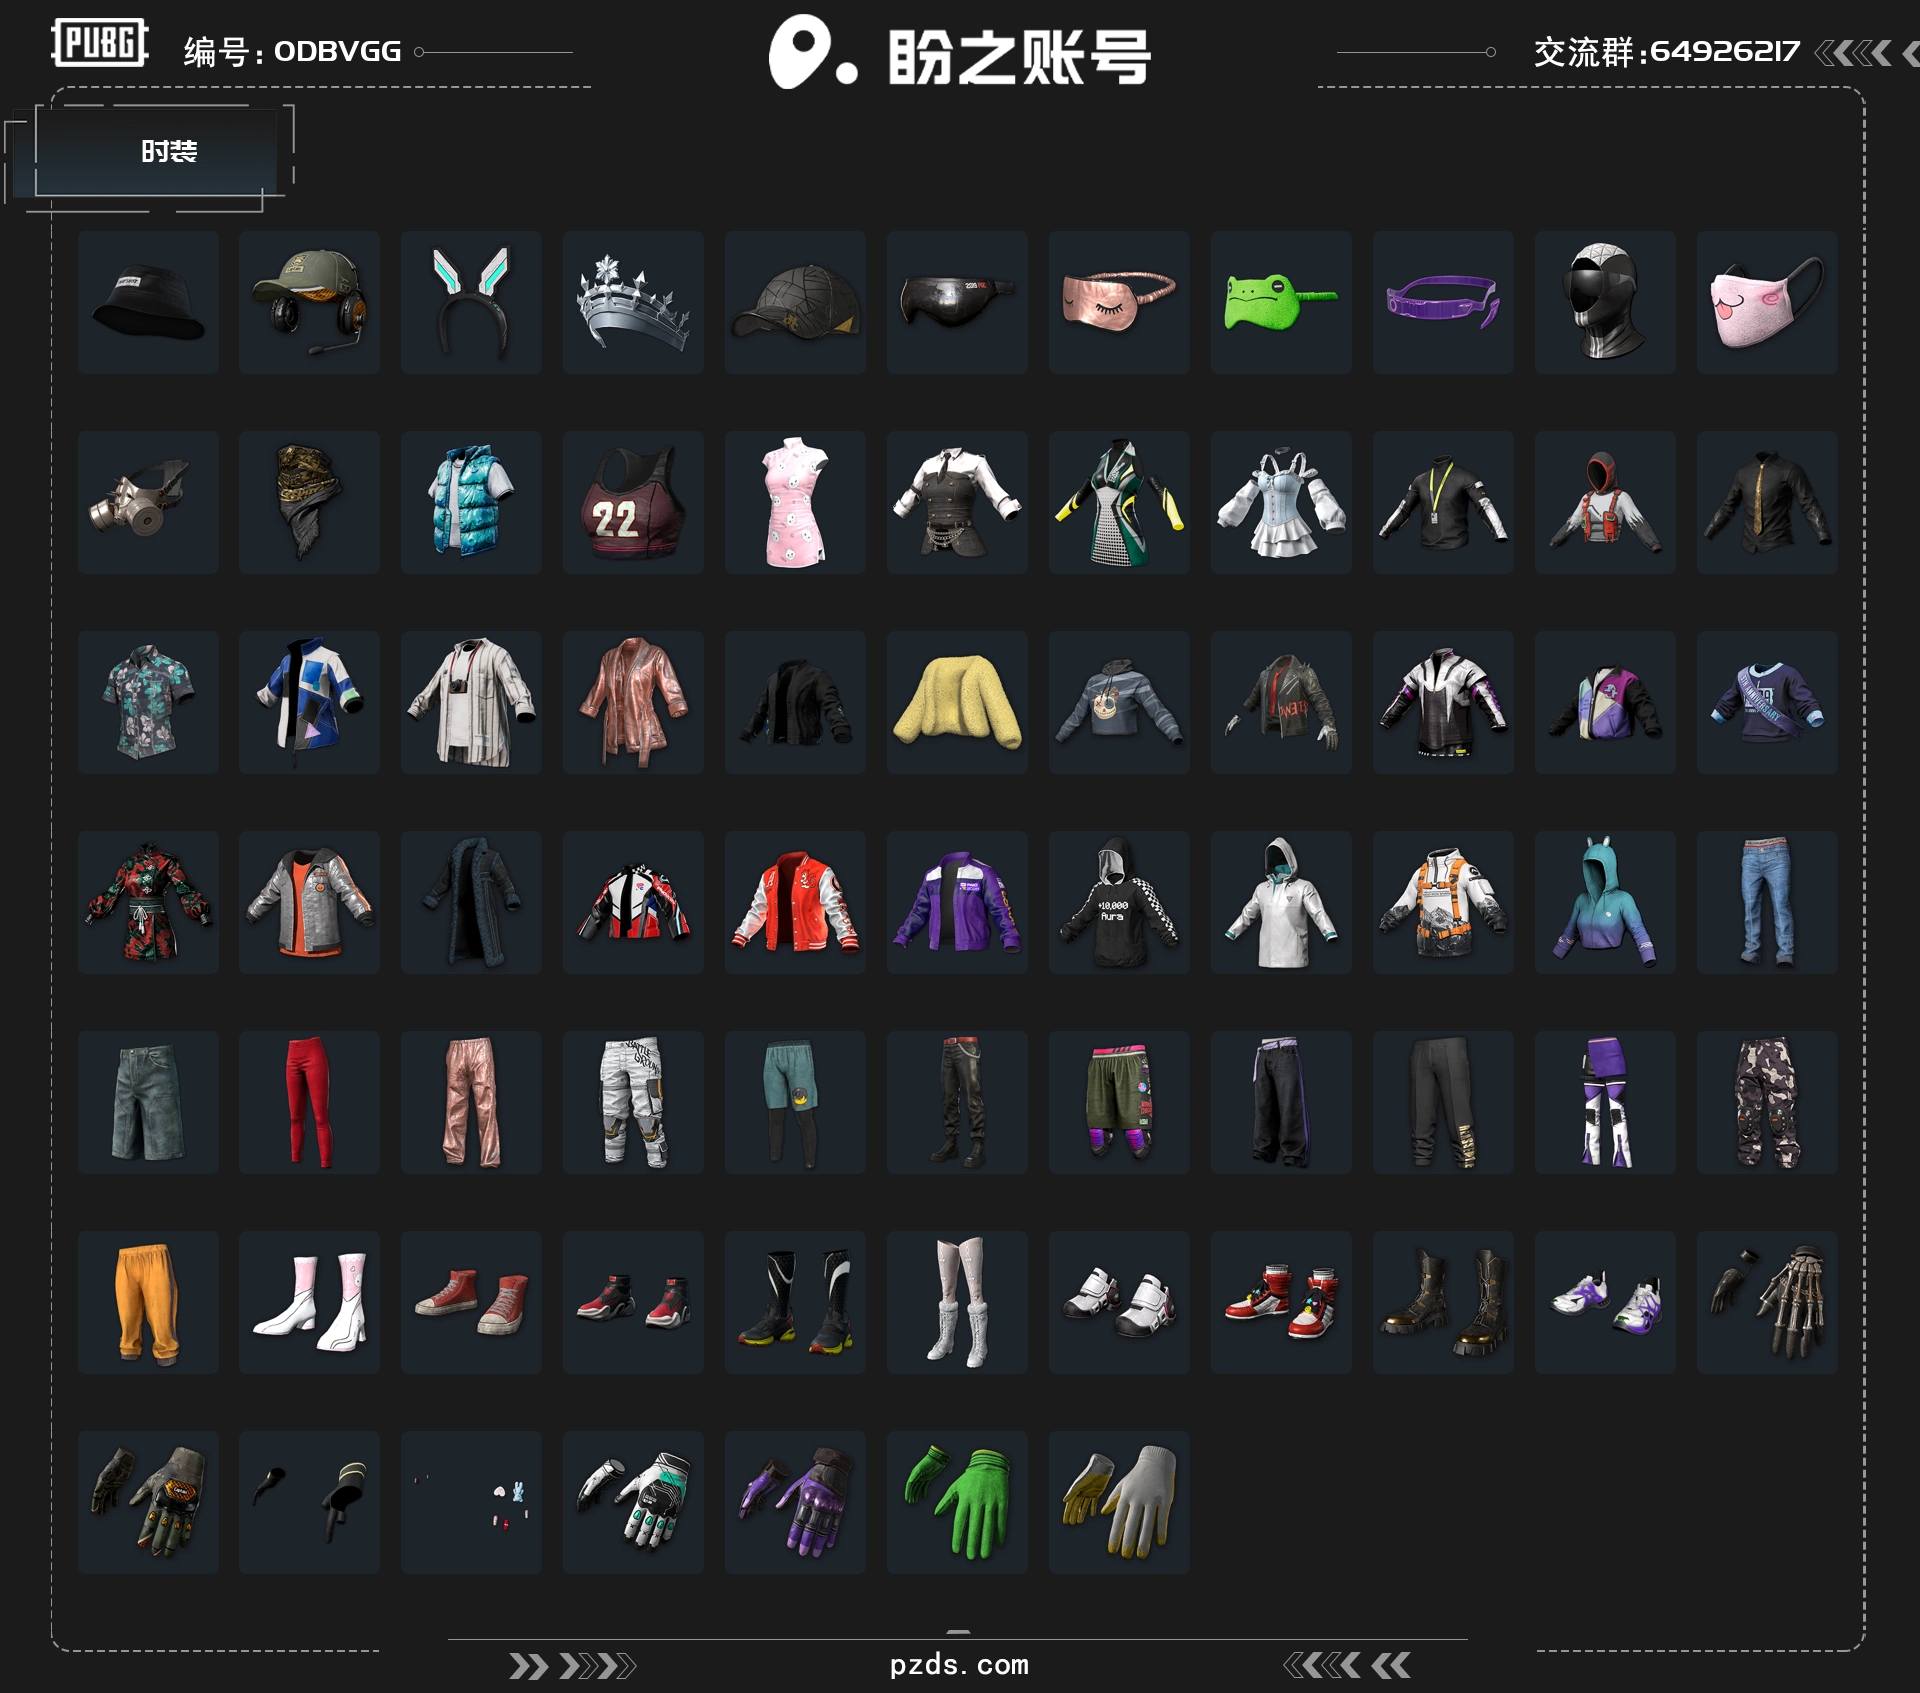Select the tall dark brown leather boots
The image size is (1920, 1693).
[1444, 1302]
